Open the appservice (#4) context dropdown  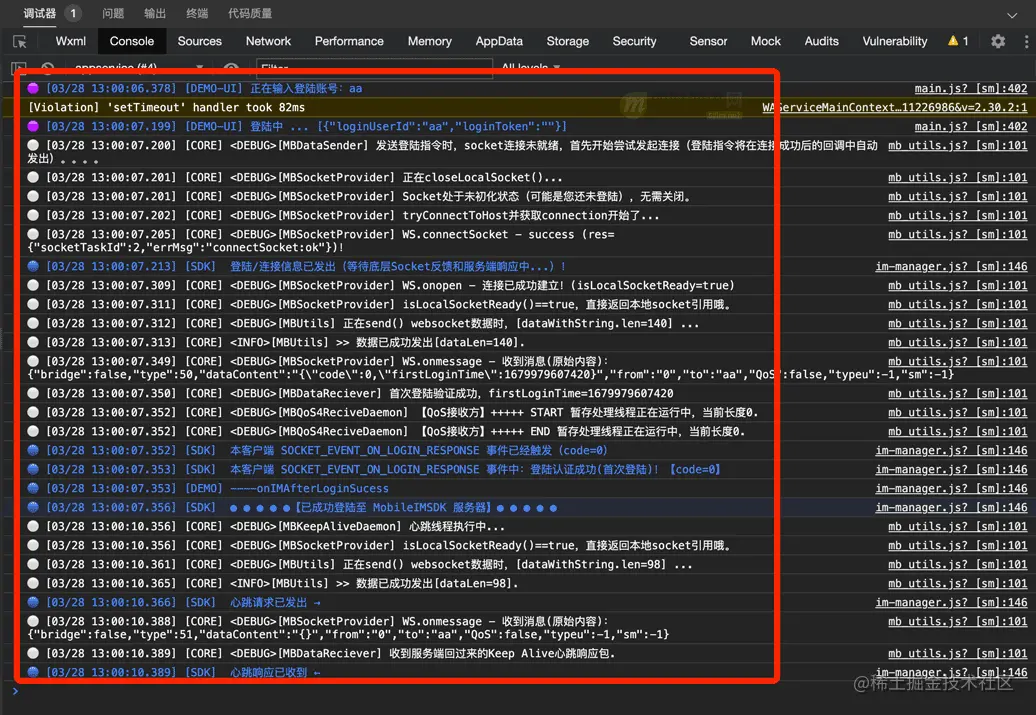[139, 67]
